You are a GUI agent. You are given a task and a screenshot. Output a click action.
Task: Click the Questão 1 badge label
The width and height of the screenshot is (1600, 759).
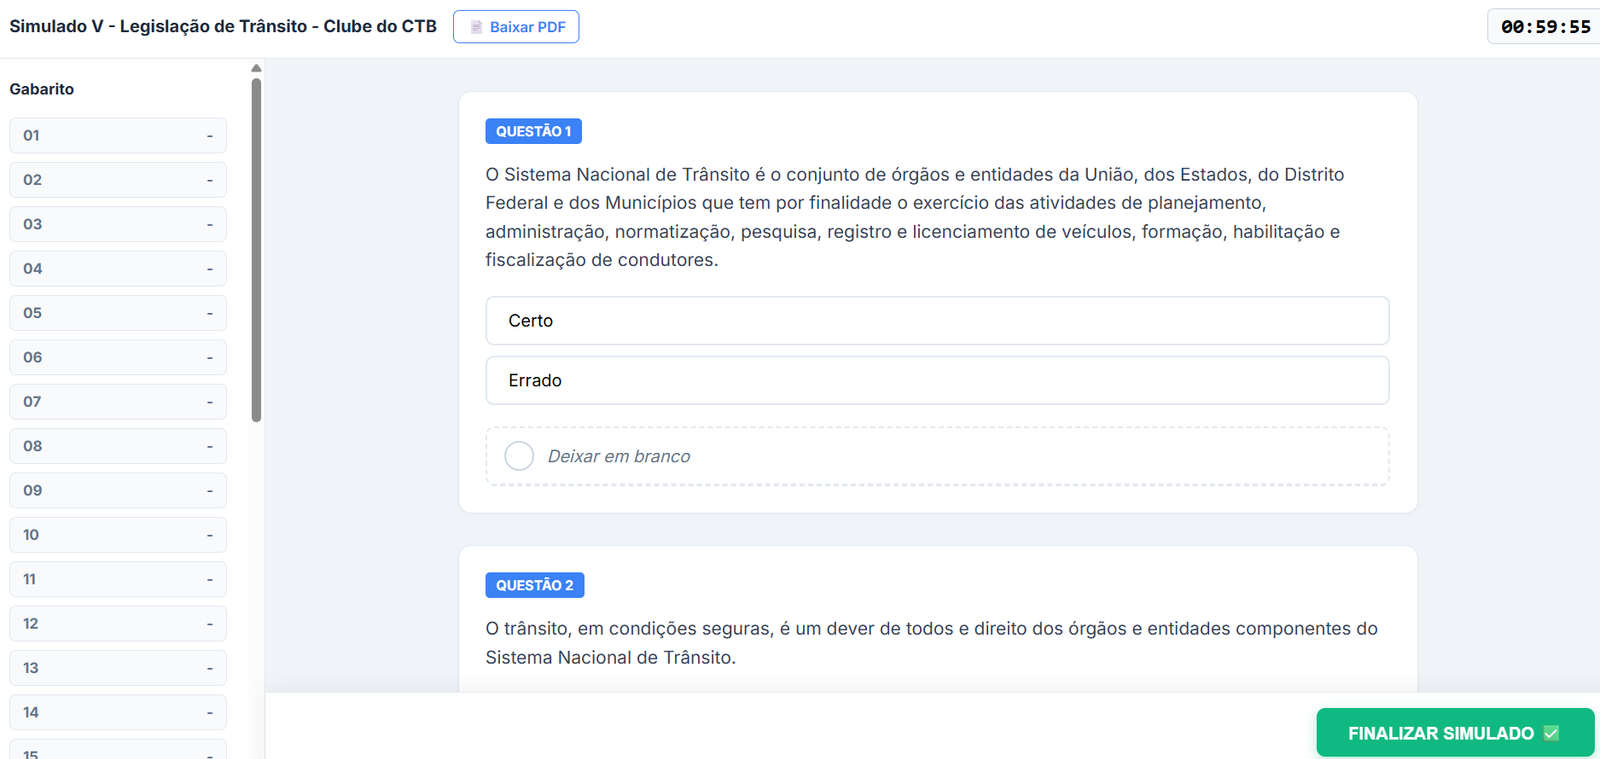tap(533, 132)
